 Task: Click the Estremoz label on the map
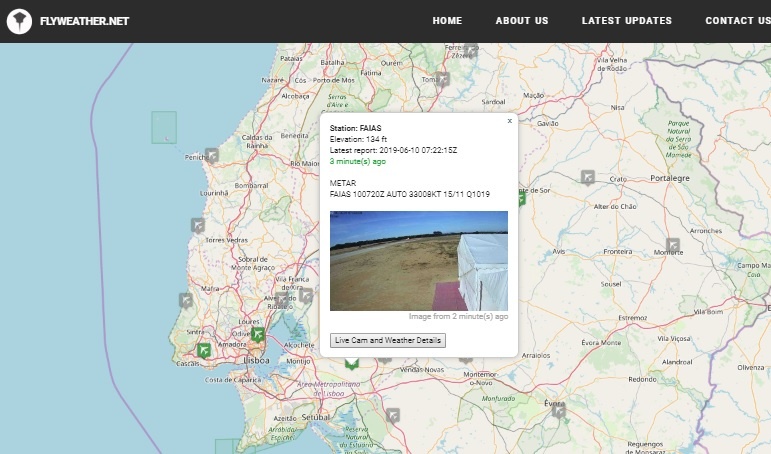[632, 318]
